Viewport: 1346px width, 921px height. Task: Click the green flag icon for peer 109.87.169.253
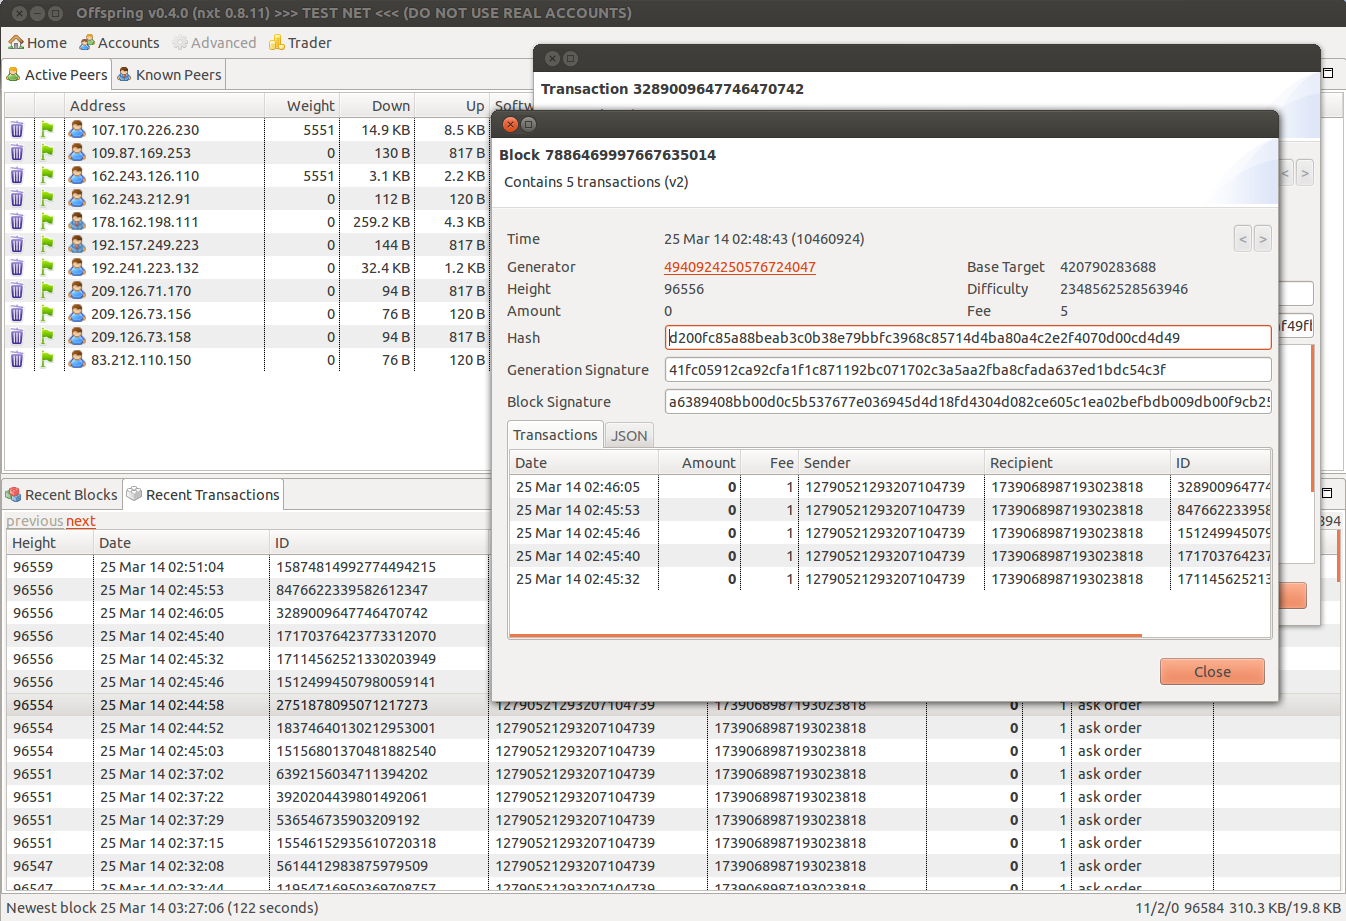point(47,153)
